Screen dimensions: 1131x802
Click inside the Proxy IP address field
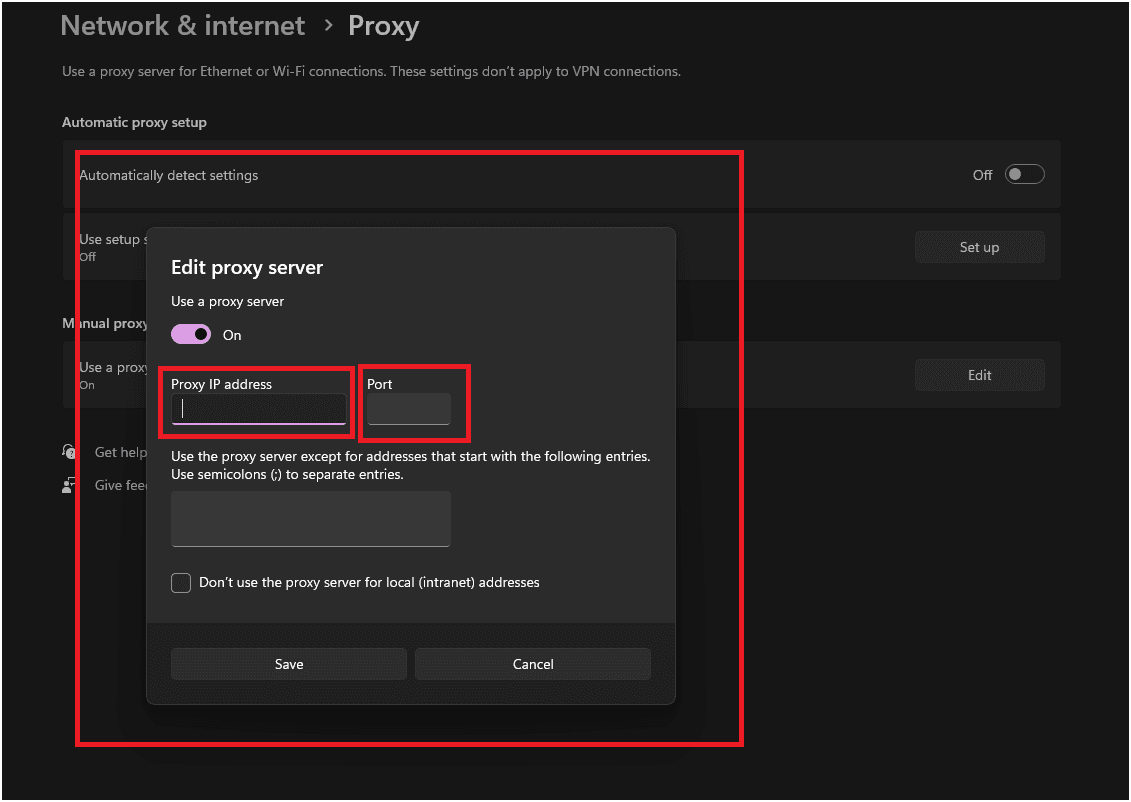[257, 409]
